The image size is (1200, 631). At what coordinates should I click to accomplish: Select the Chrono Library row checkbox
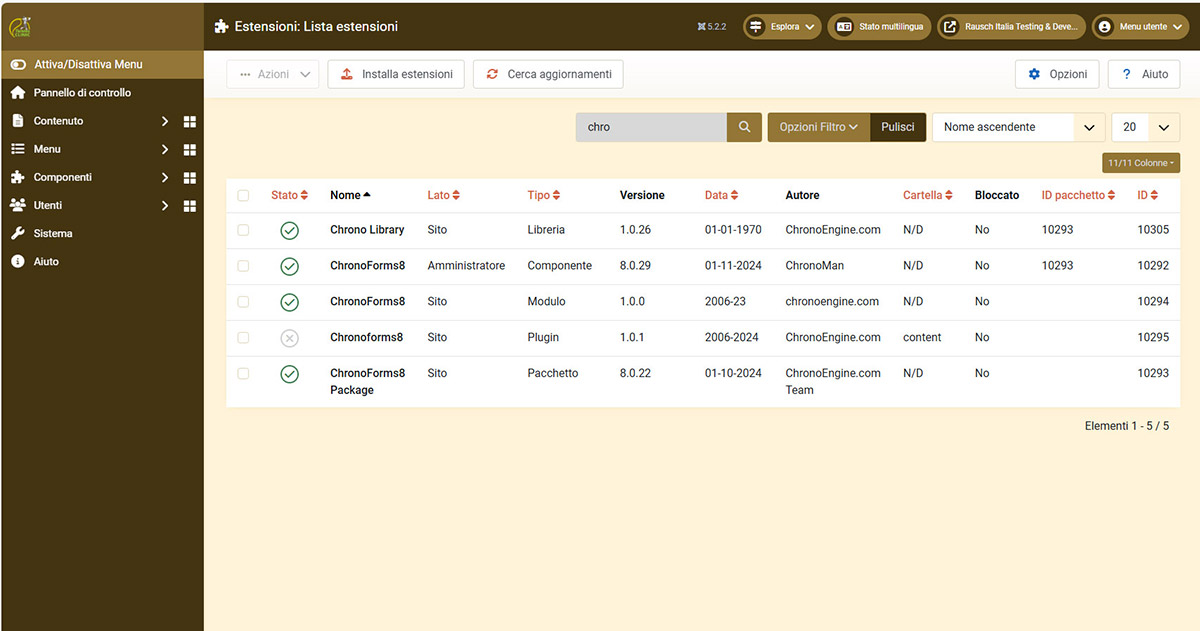pyautogui.click(x=243, y=230)
